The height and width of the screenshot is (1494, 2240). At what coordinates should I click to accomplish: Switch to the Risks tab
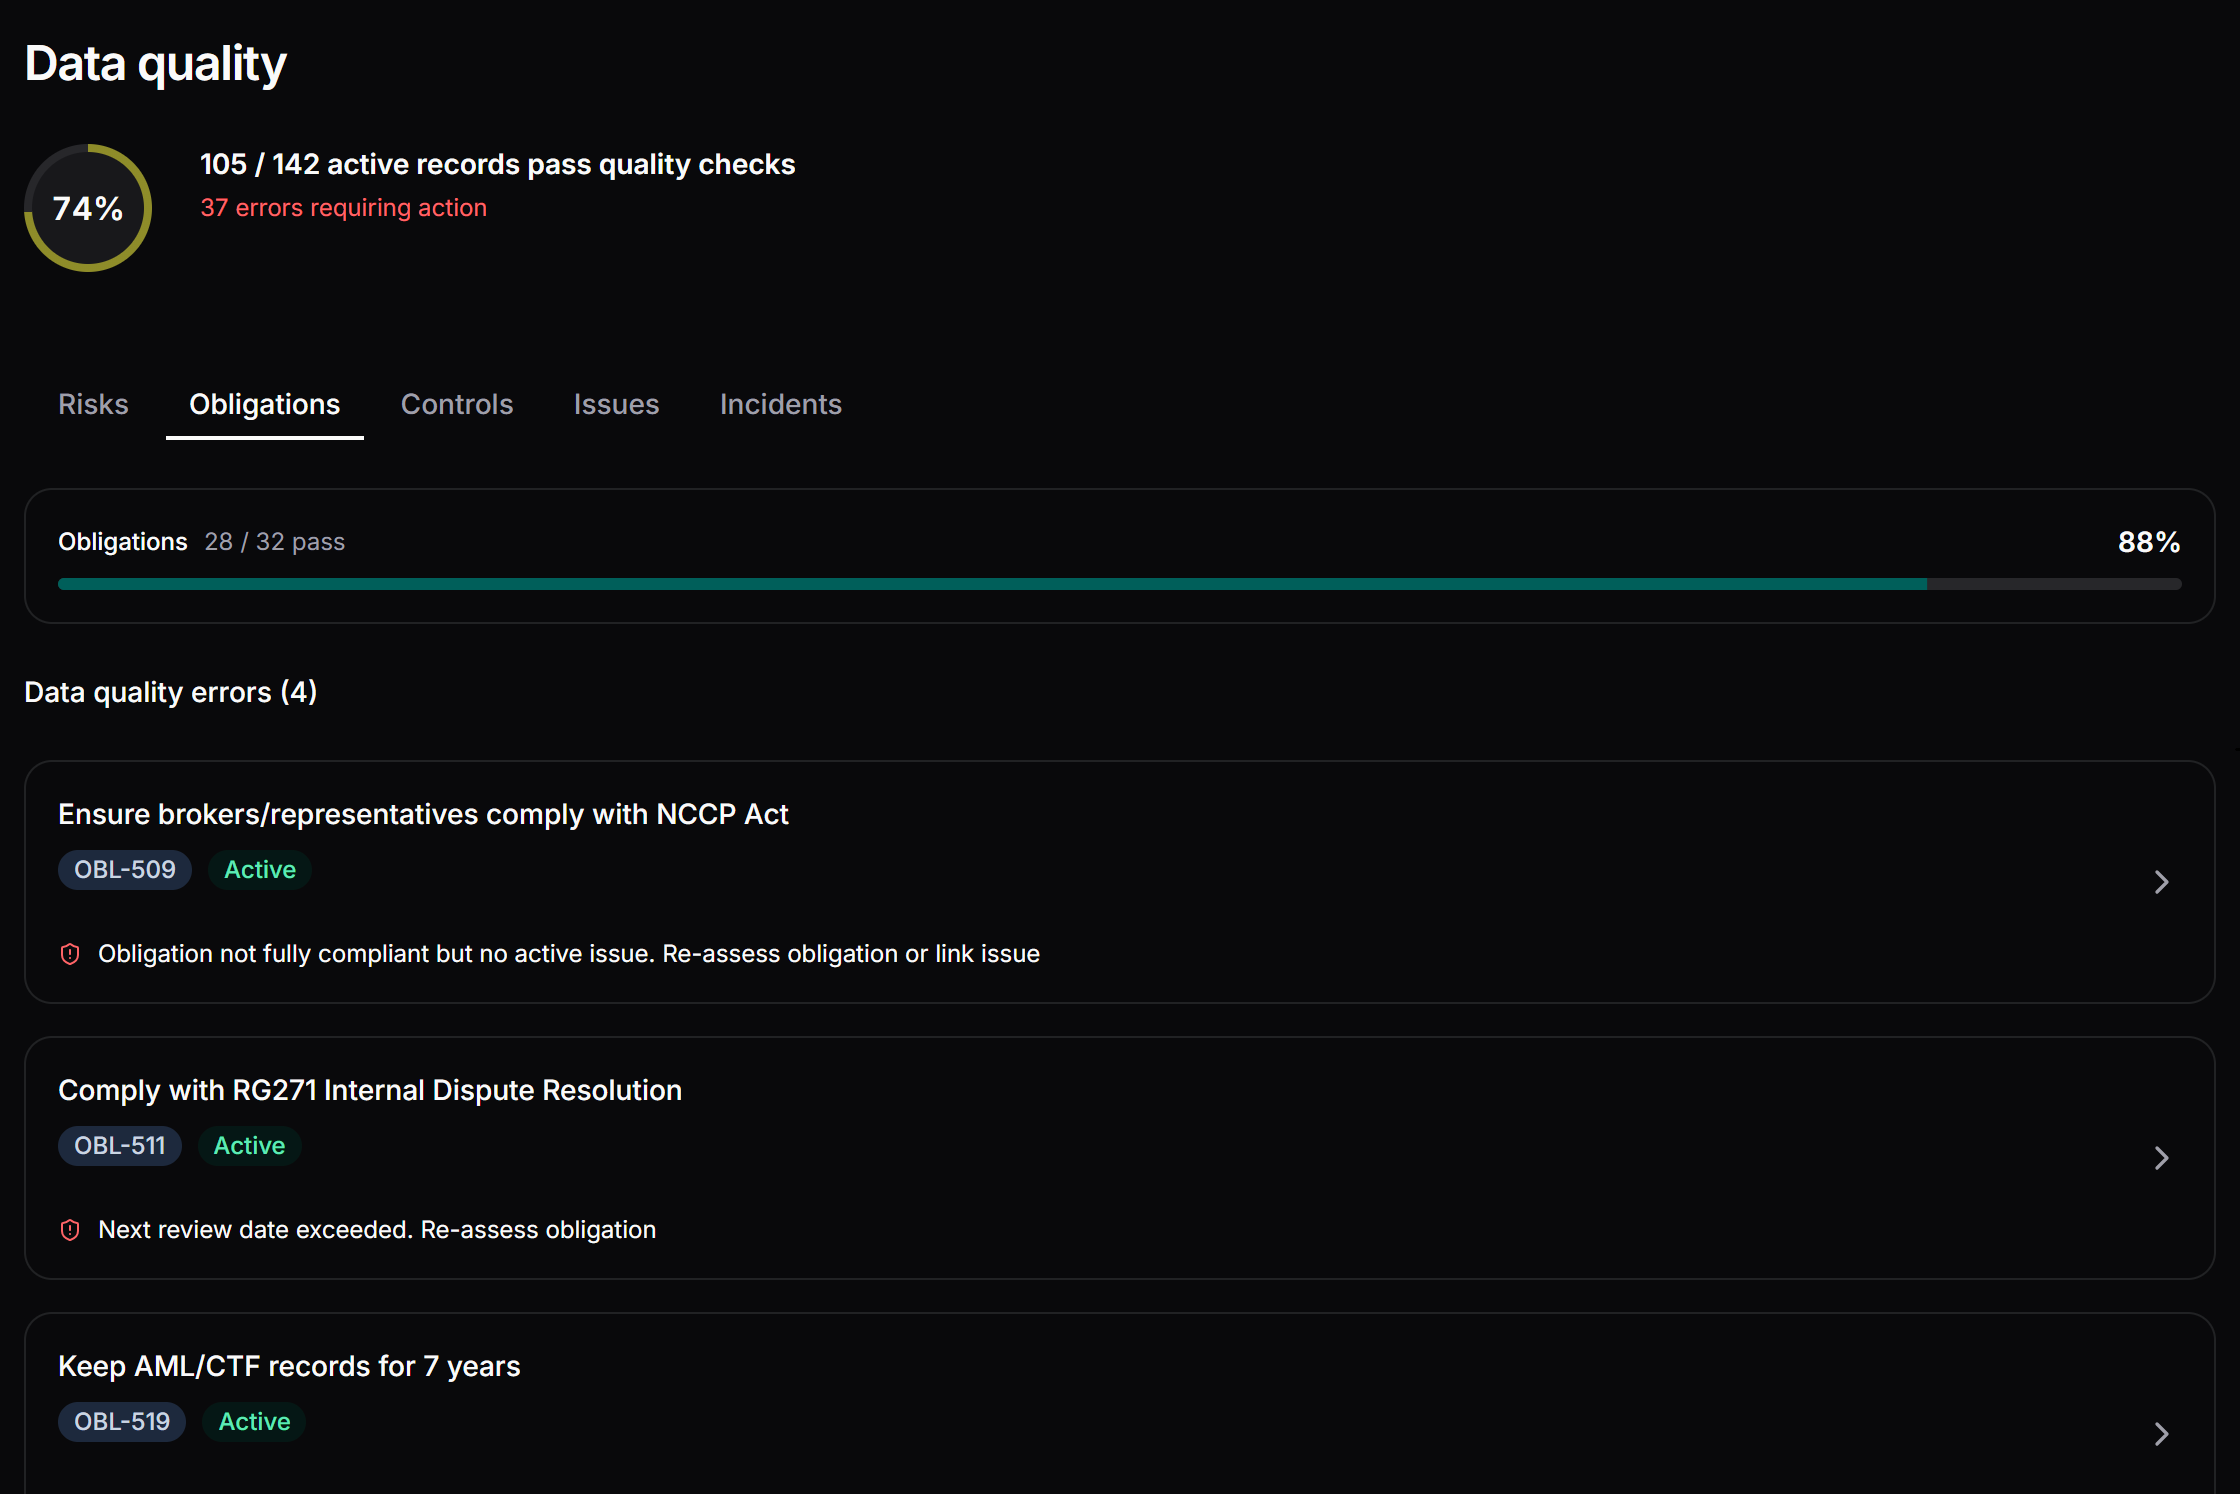click(93, 404)
